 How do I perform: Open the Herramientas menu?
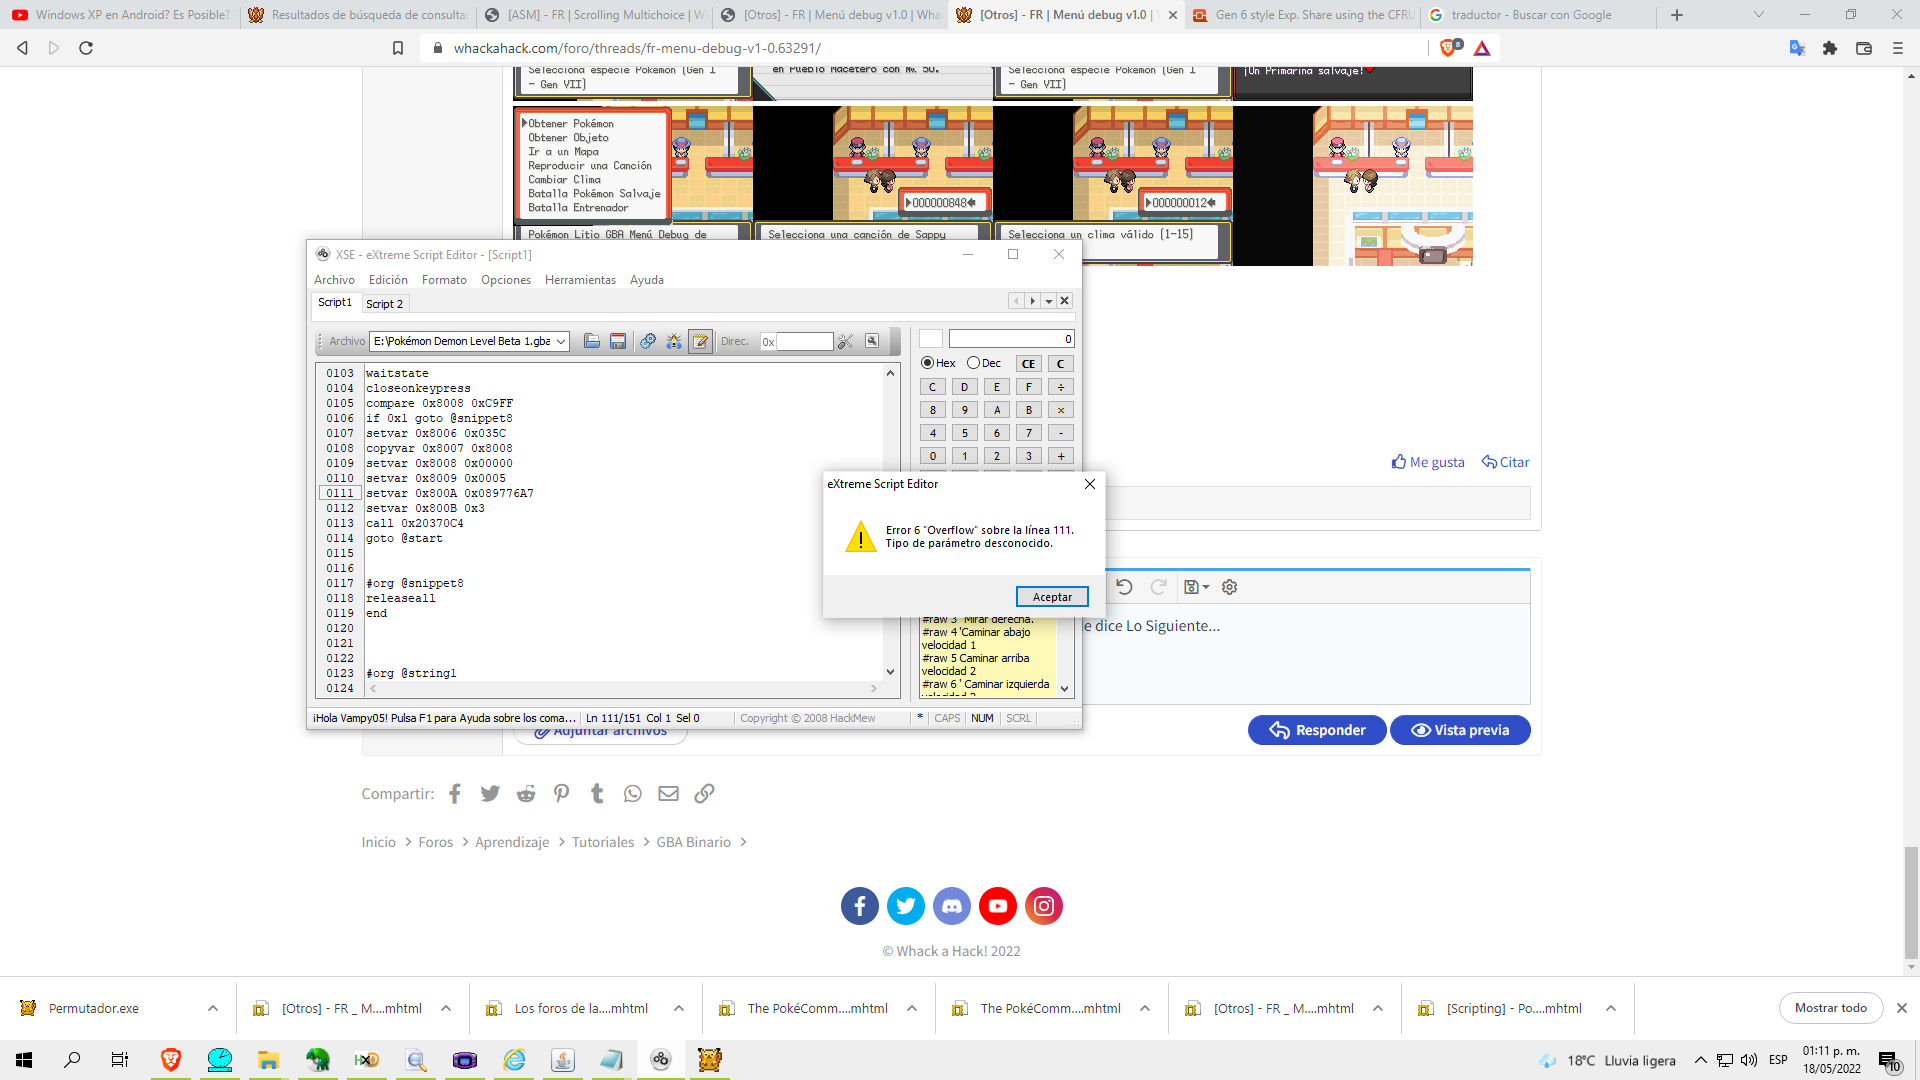click(580, 280)
